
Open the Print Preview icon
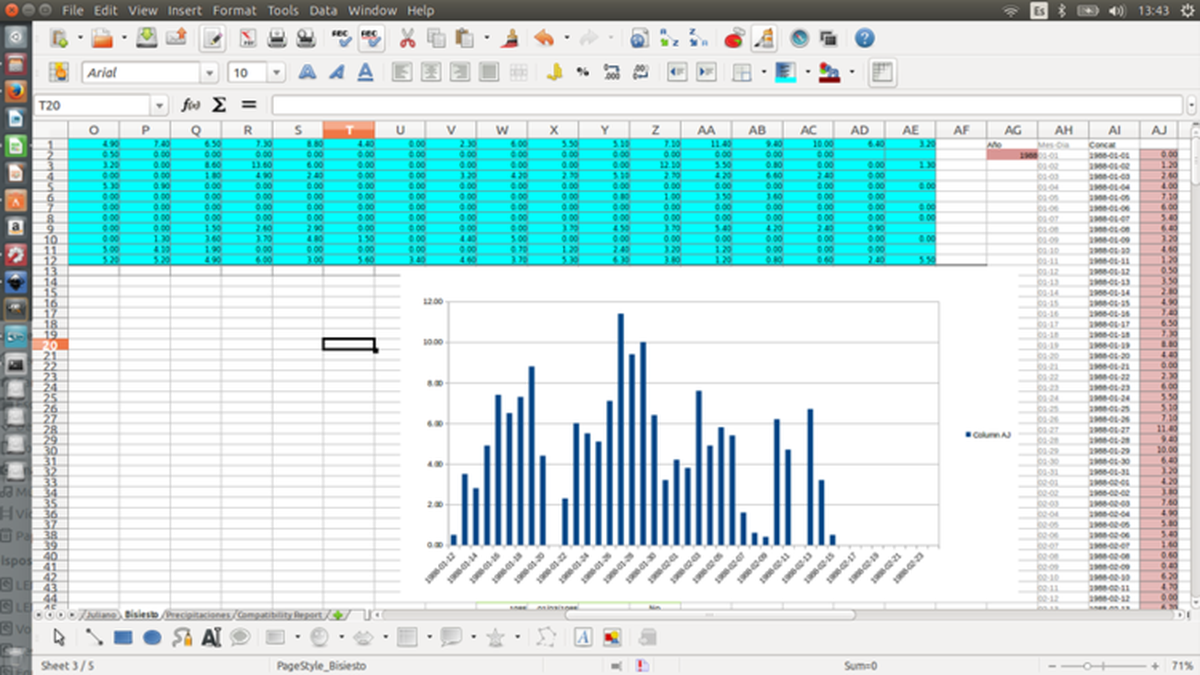[x=307, y=38]
